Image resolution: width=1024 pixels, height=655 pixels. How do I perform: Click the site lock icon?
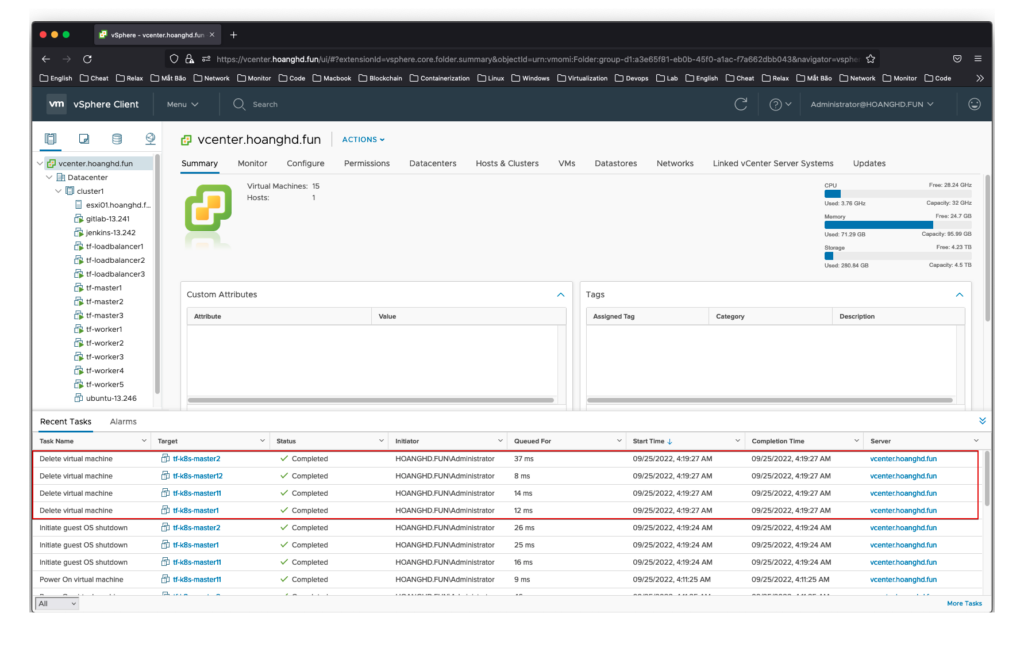(x=189, y=59)
